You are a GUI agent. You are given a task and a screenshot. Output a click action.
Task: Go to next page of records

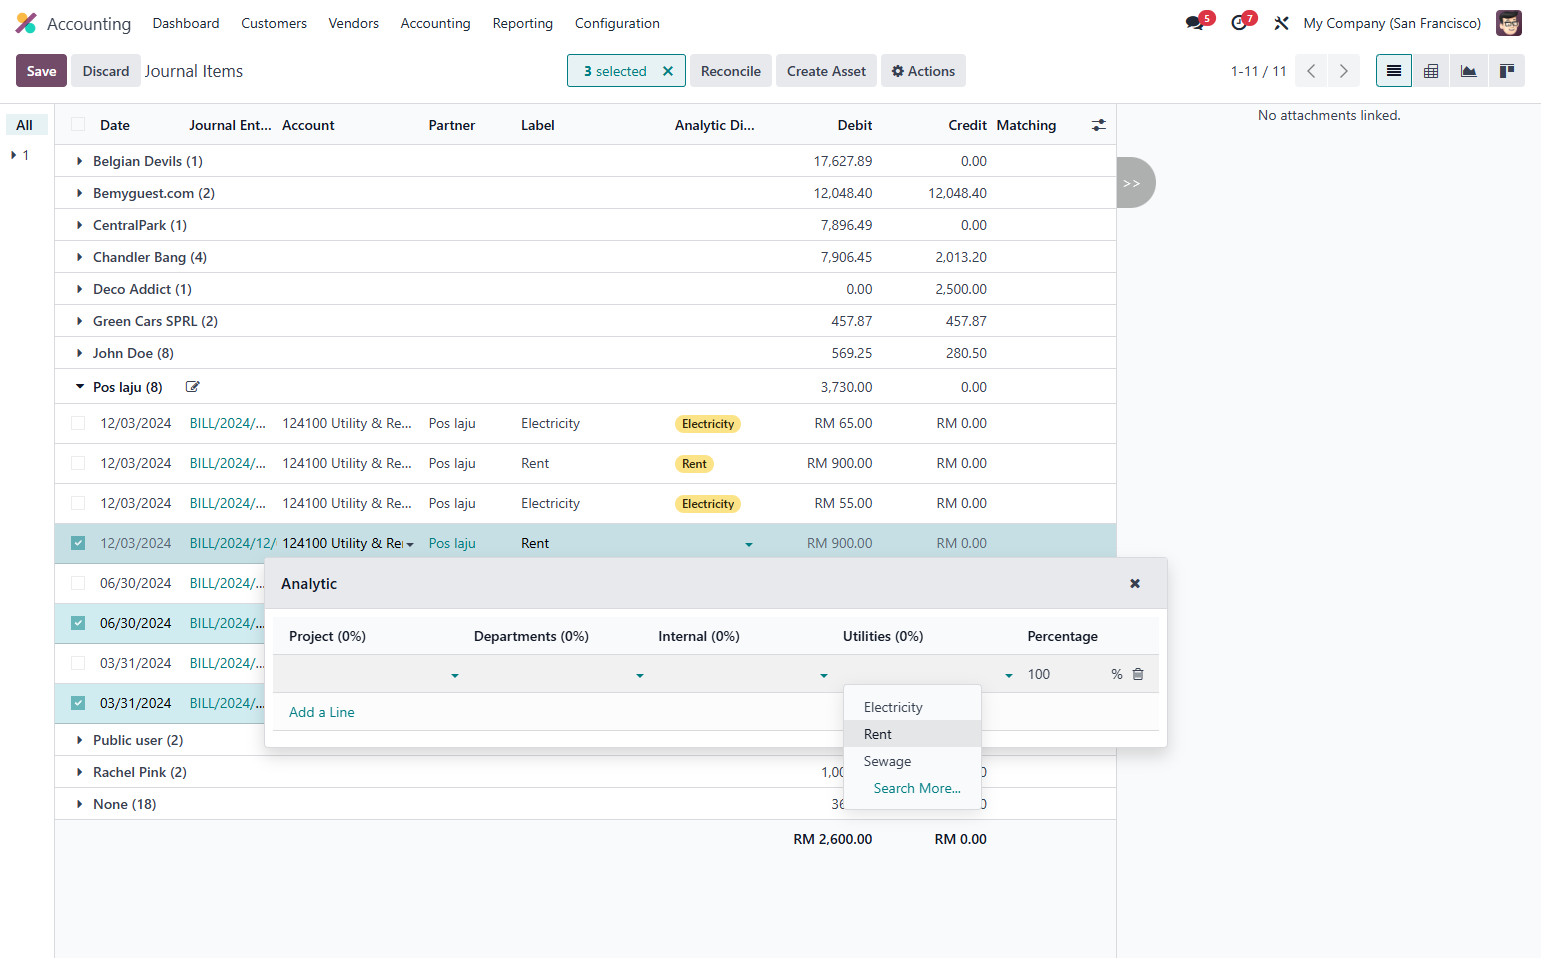point(1343,71)
